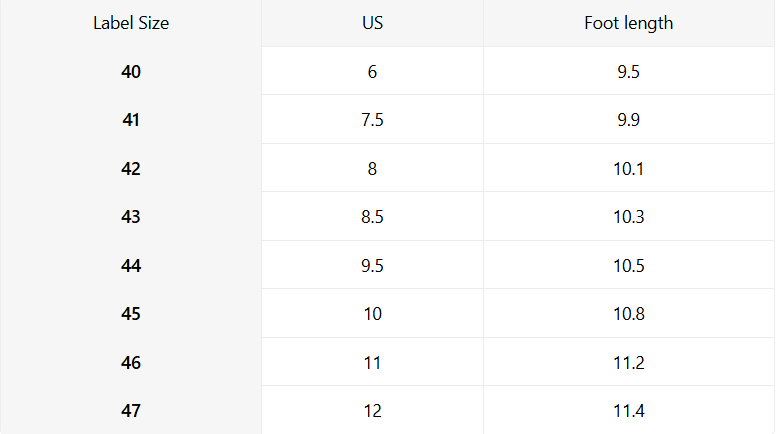Click foot length 11.4 cell
The width and height of the screenshot is (777, 434).
pos(628,411)
